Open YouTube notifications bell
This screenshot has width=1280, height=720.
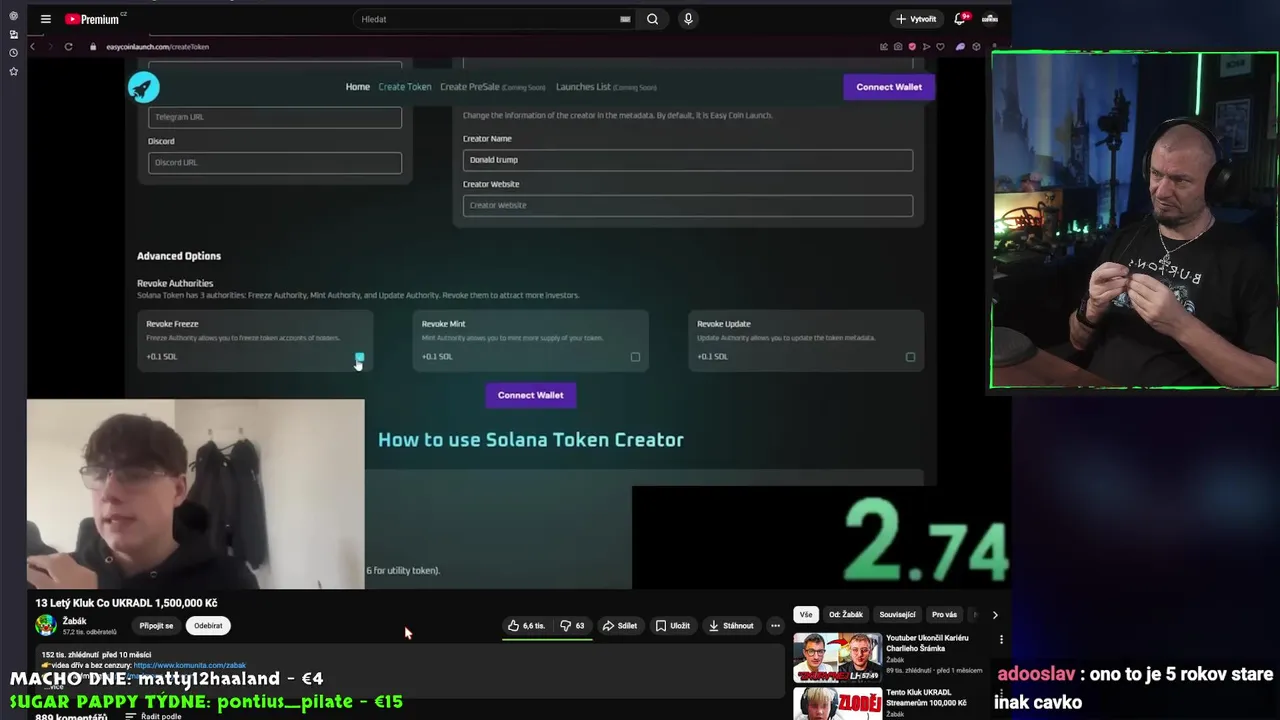pos(960,19)
